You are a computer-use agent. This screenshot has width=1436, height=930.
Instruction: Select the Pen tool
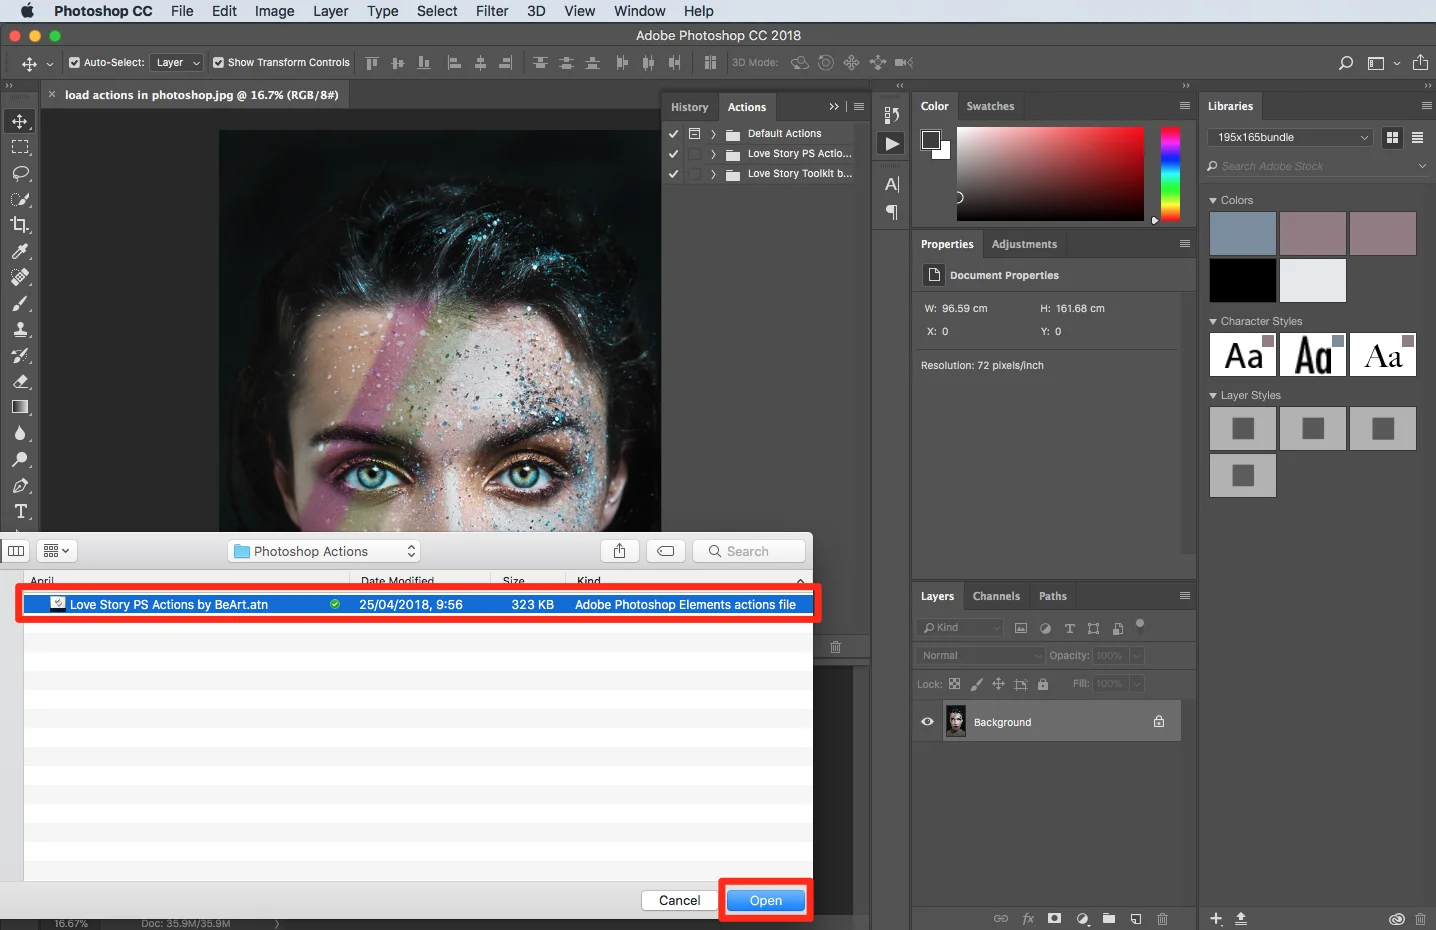(x=20, y=485)
